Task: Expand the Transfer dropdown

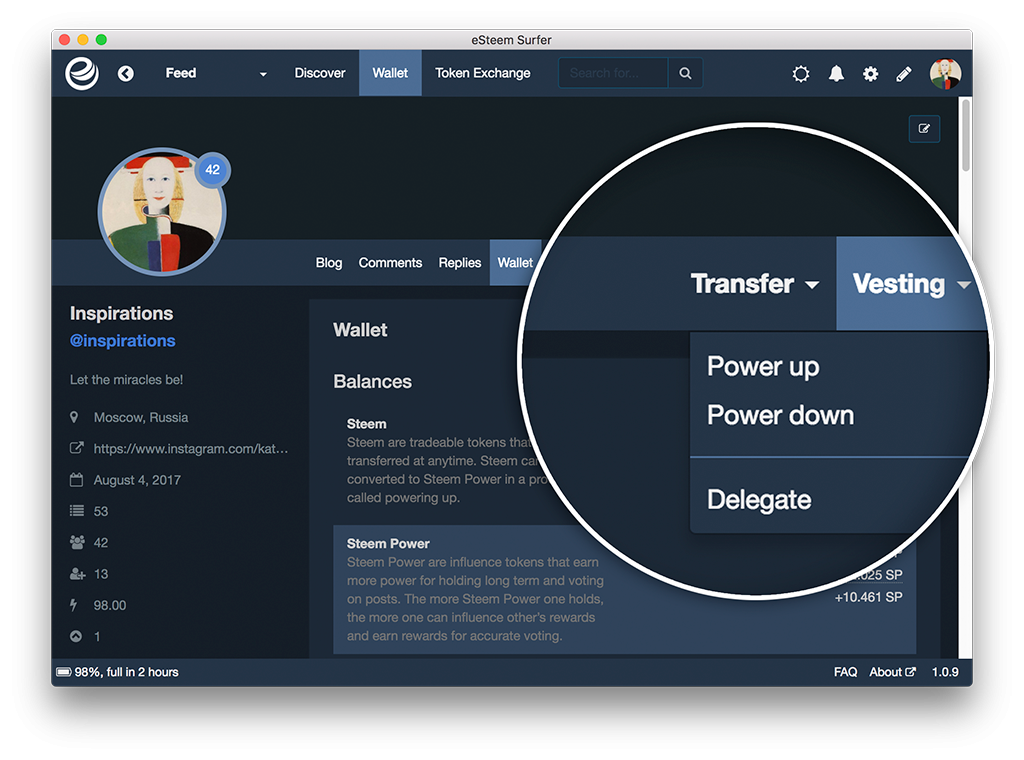Action: tap(754, 283)
